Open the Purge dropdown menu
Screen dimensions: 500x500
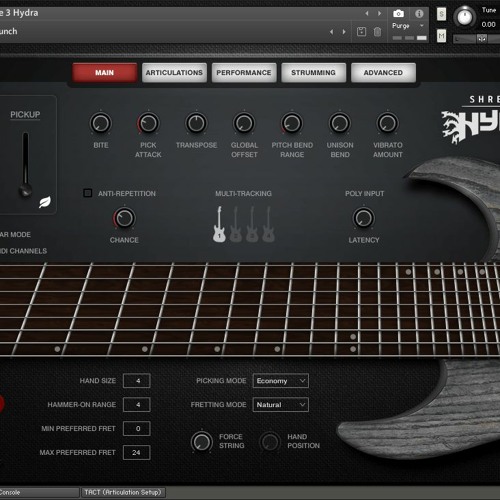coord(408,26)
